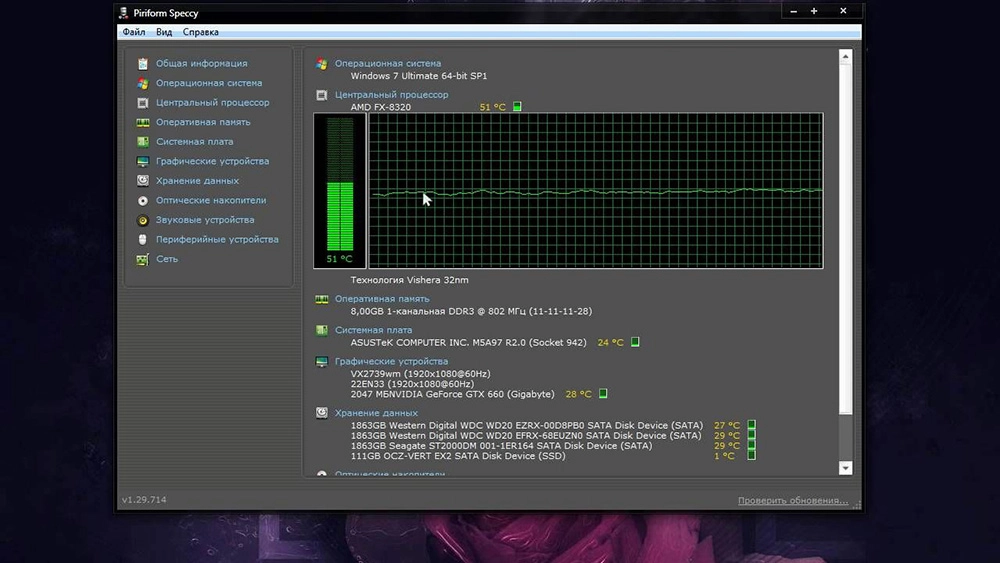Click the Звуковые устройства sidebar icon
The image size is (1000, 563).
pos(143,220)
